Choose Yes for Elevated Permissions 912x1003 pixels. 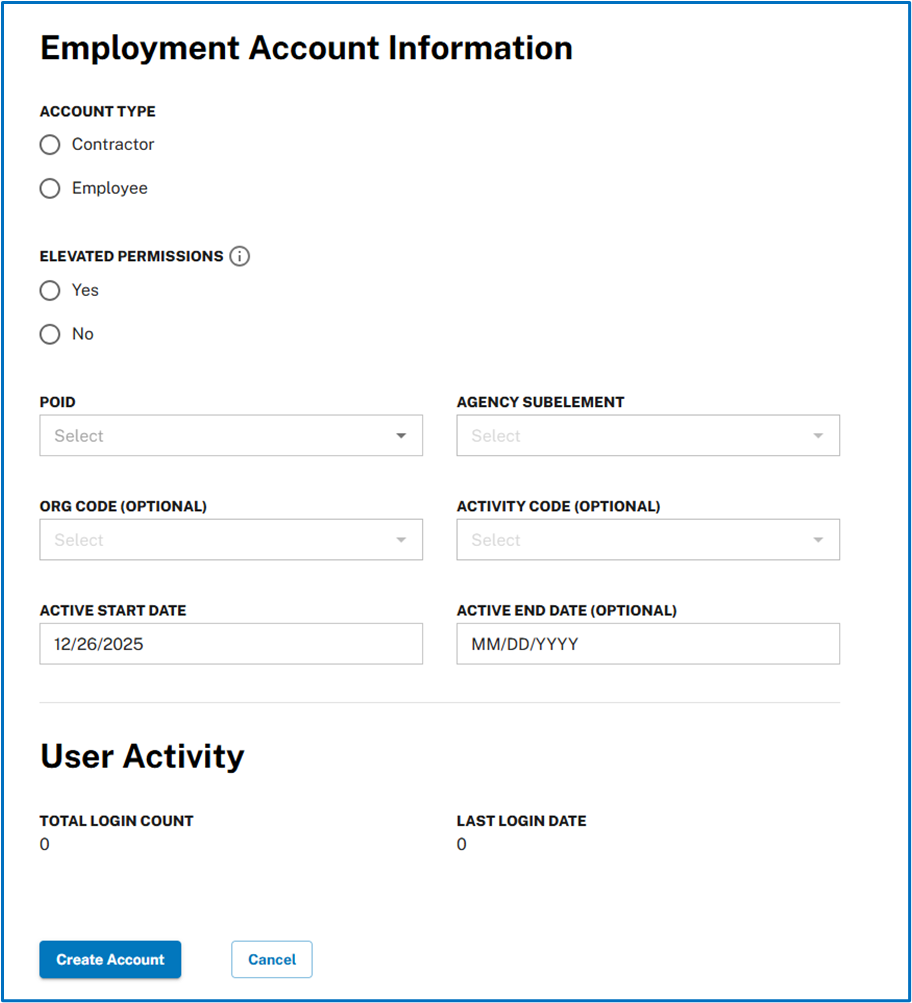click(x=49, y=290)
